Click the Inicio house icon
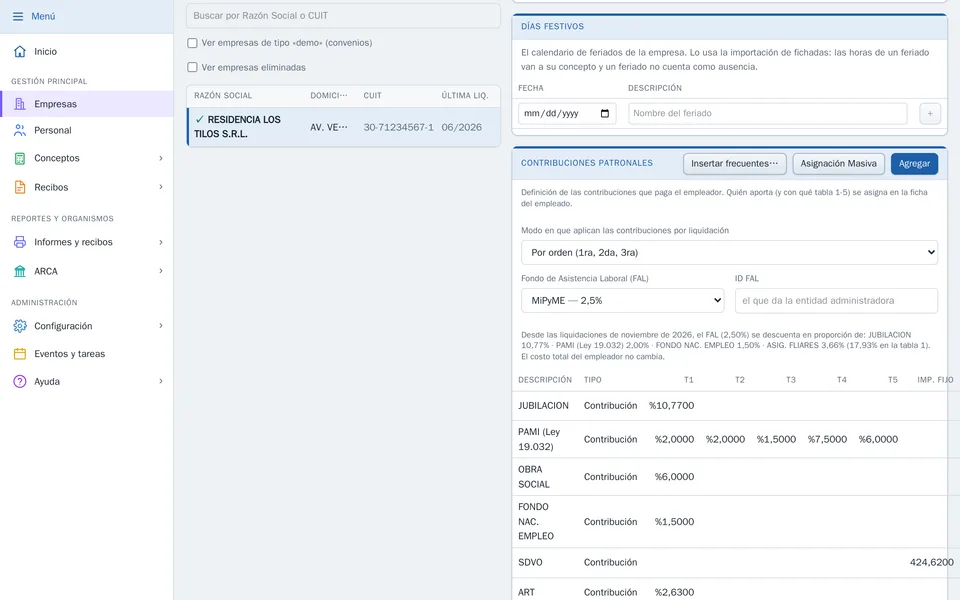Viewport: 960px width, 600px height. coord(20,51)
